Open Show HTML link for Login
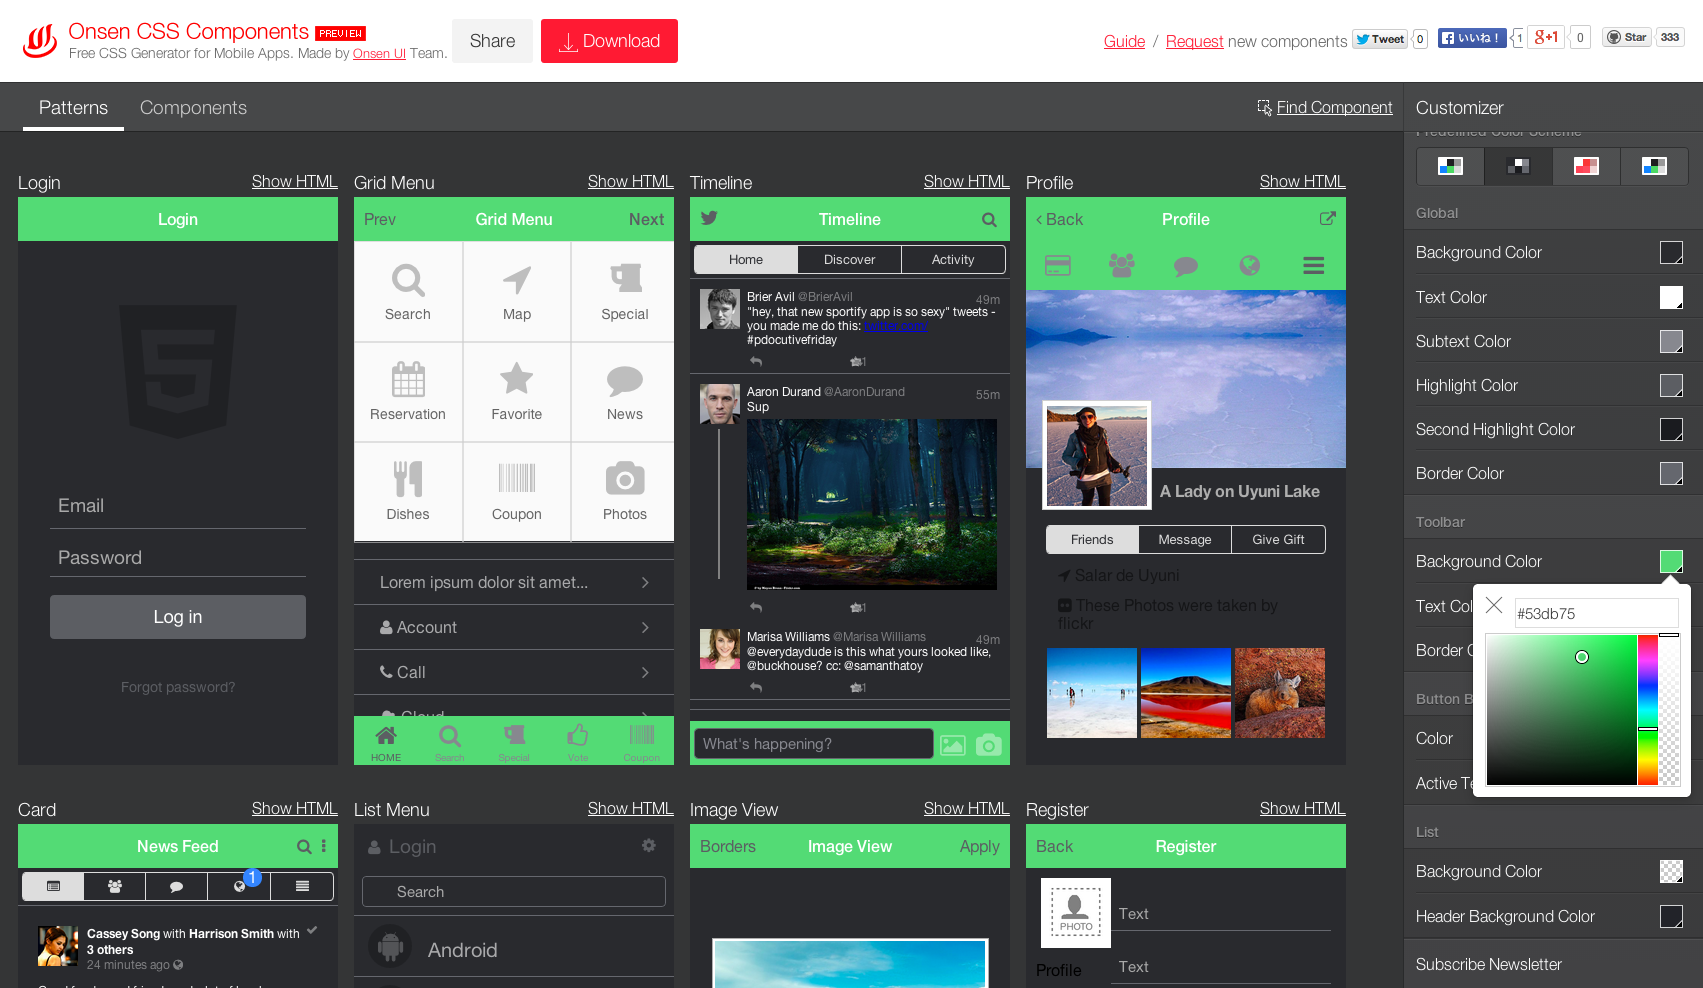Viewport: 1703px width, 988px height. click(x=294, y=181)
